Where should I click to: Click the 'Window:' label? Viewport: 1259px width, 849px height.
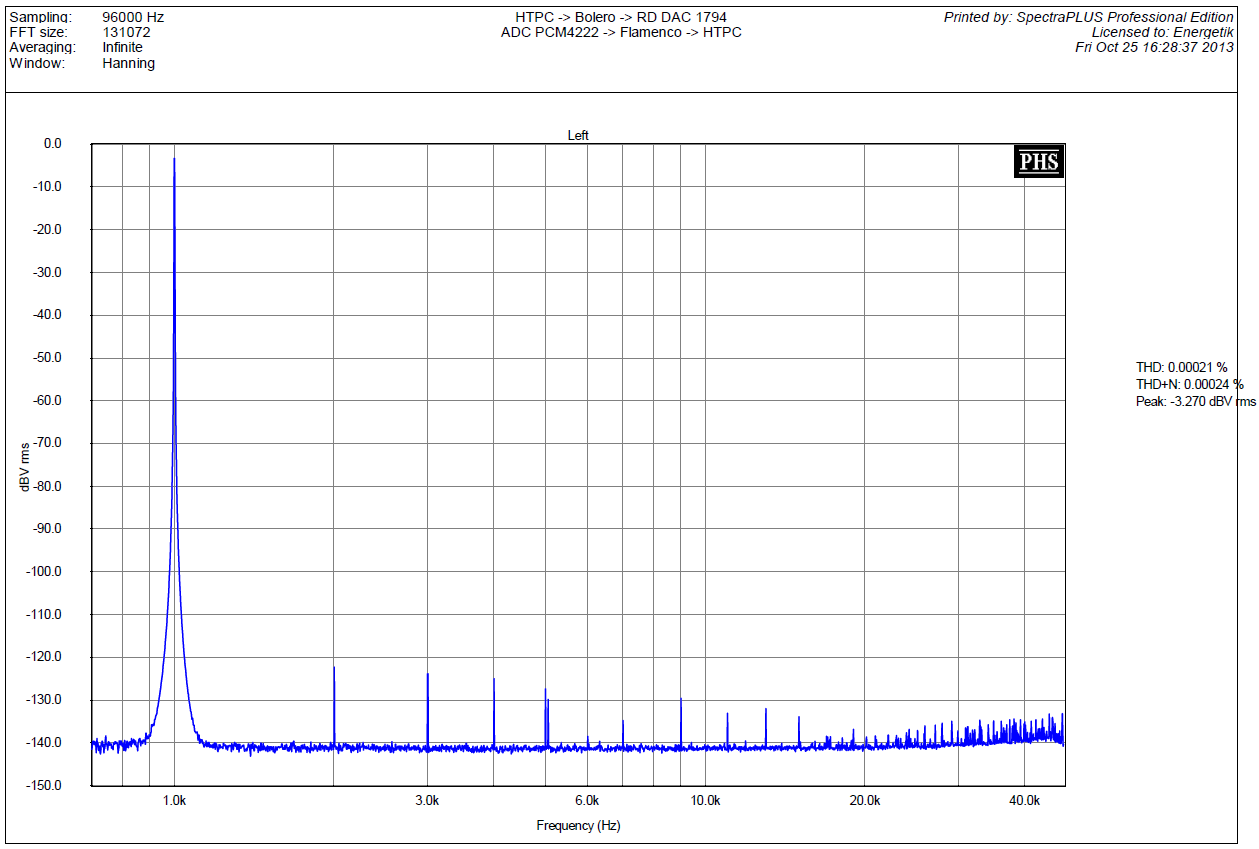(37, 63)
